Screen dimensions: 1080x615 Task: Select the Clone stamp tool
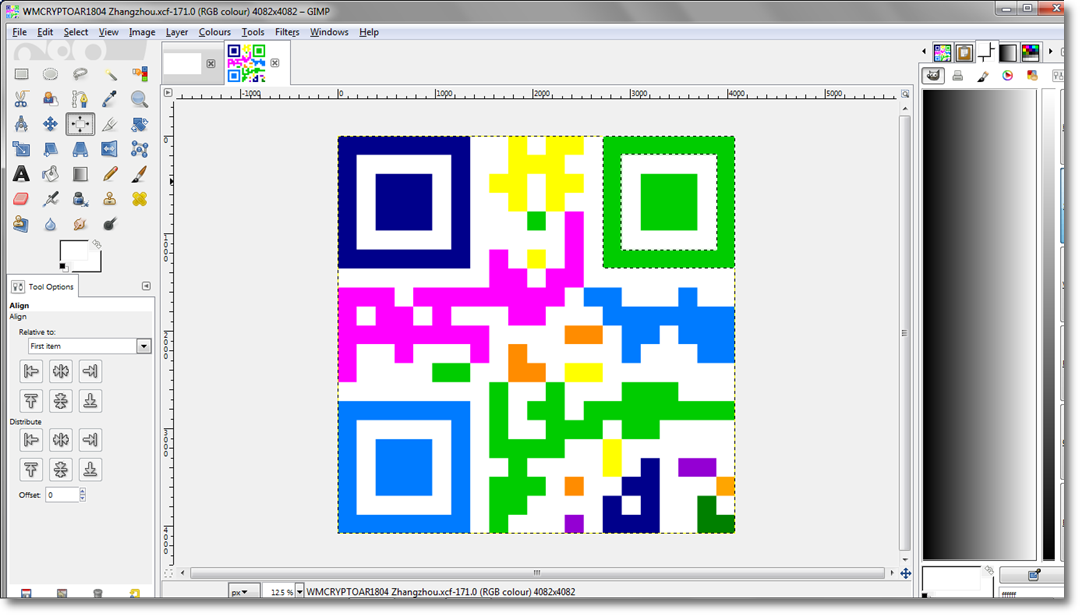(110, 199)
